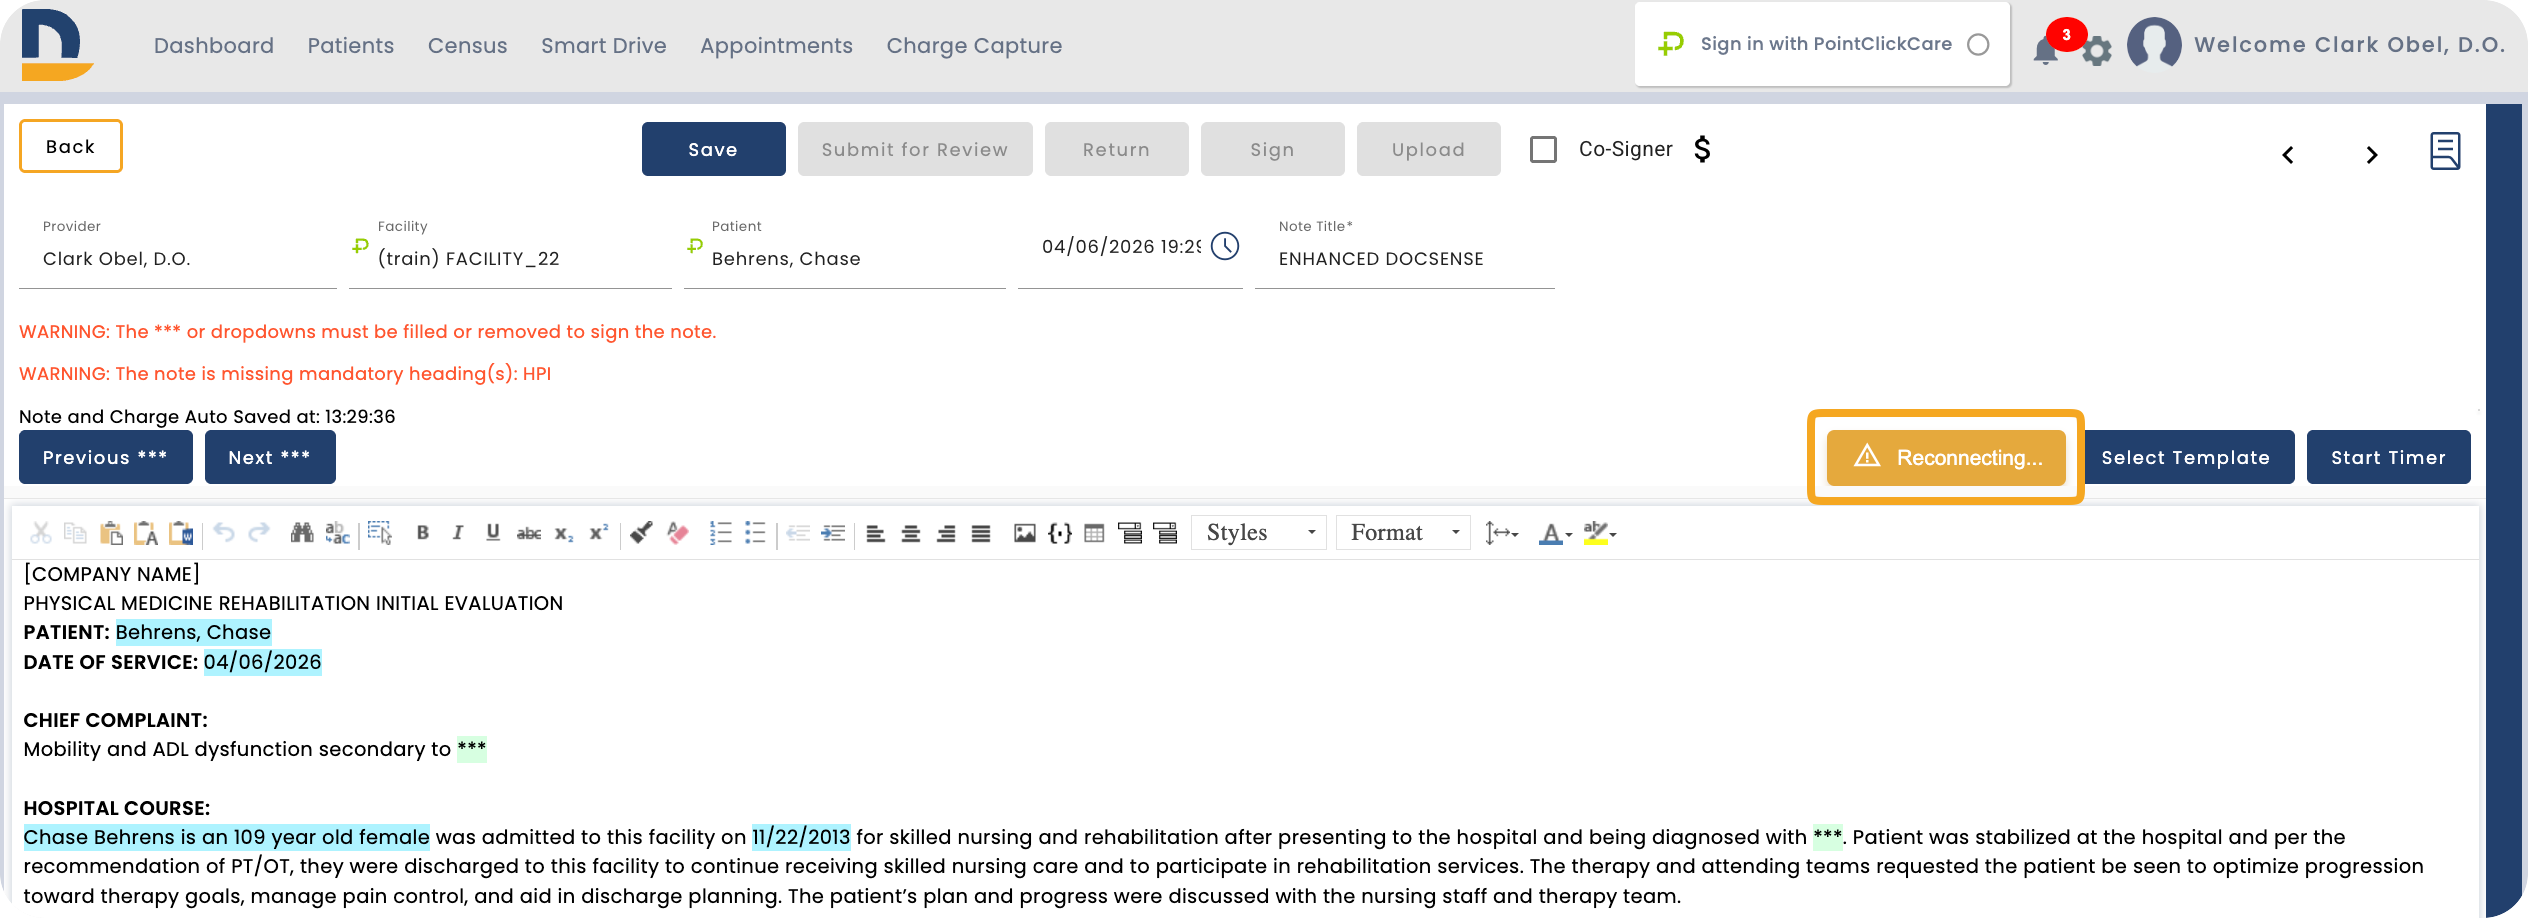Click the Start Timer button

2389,457
